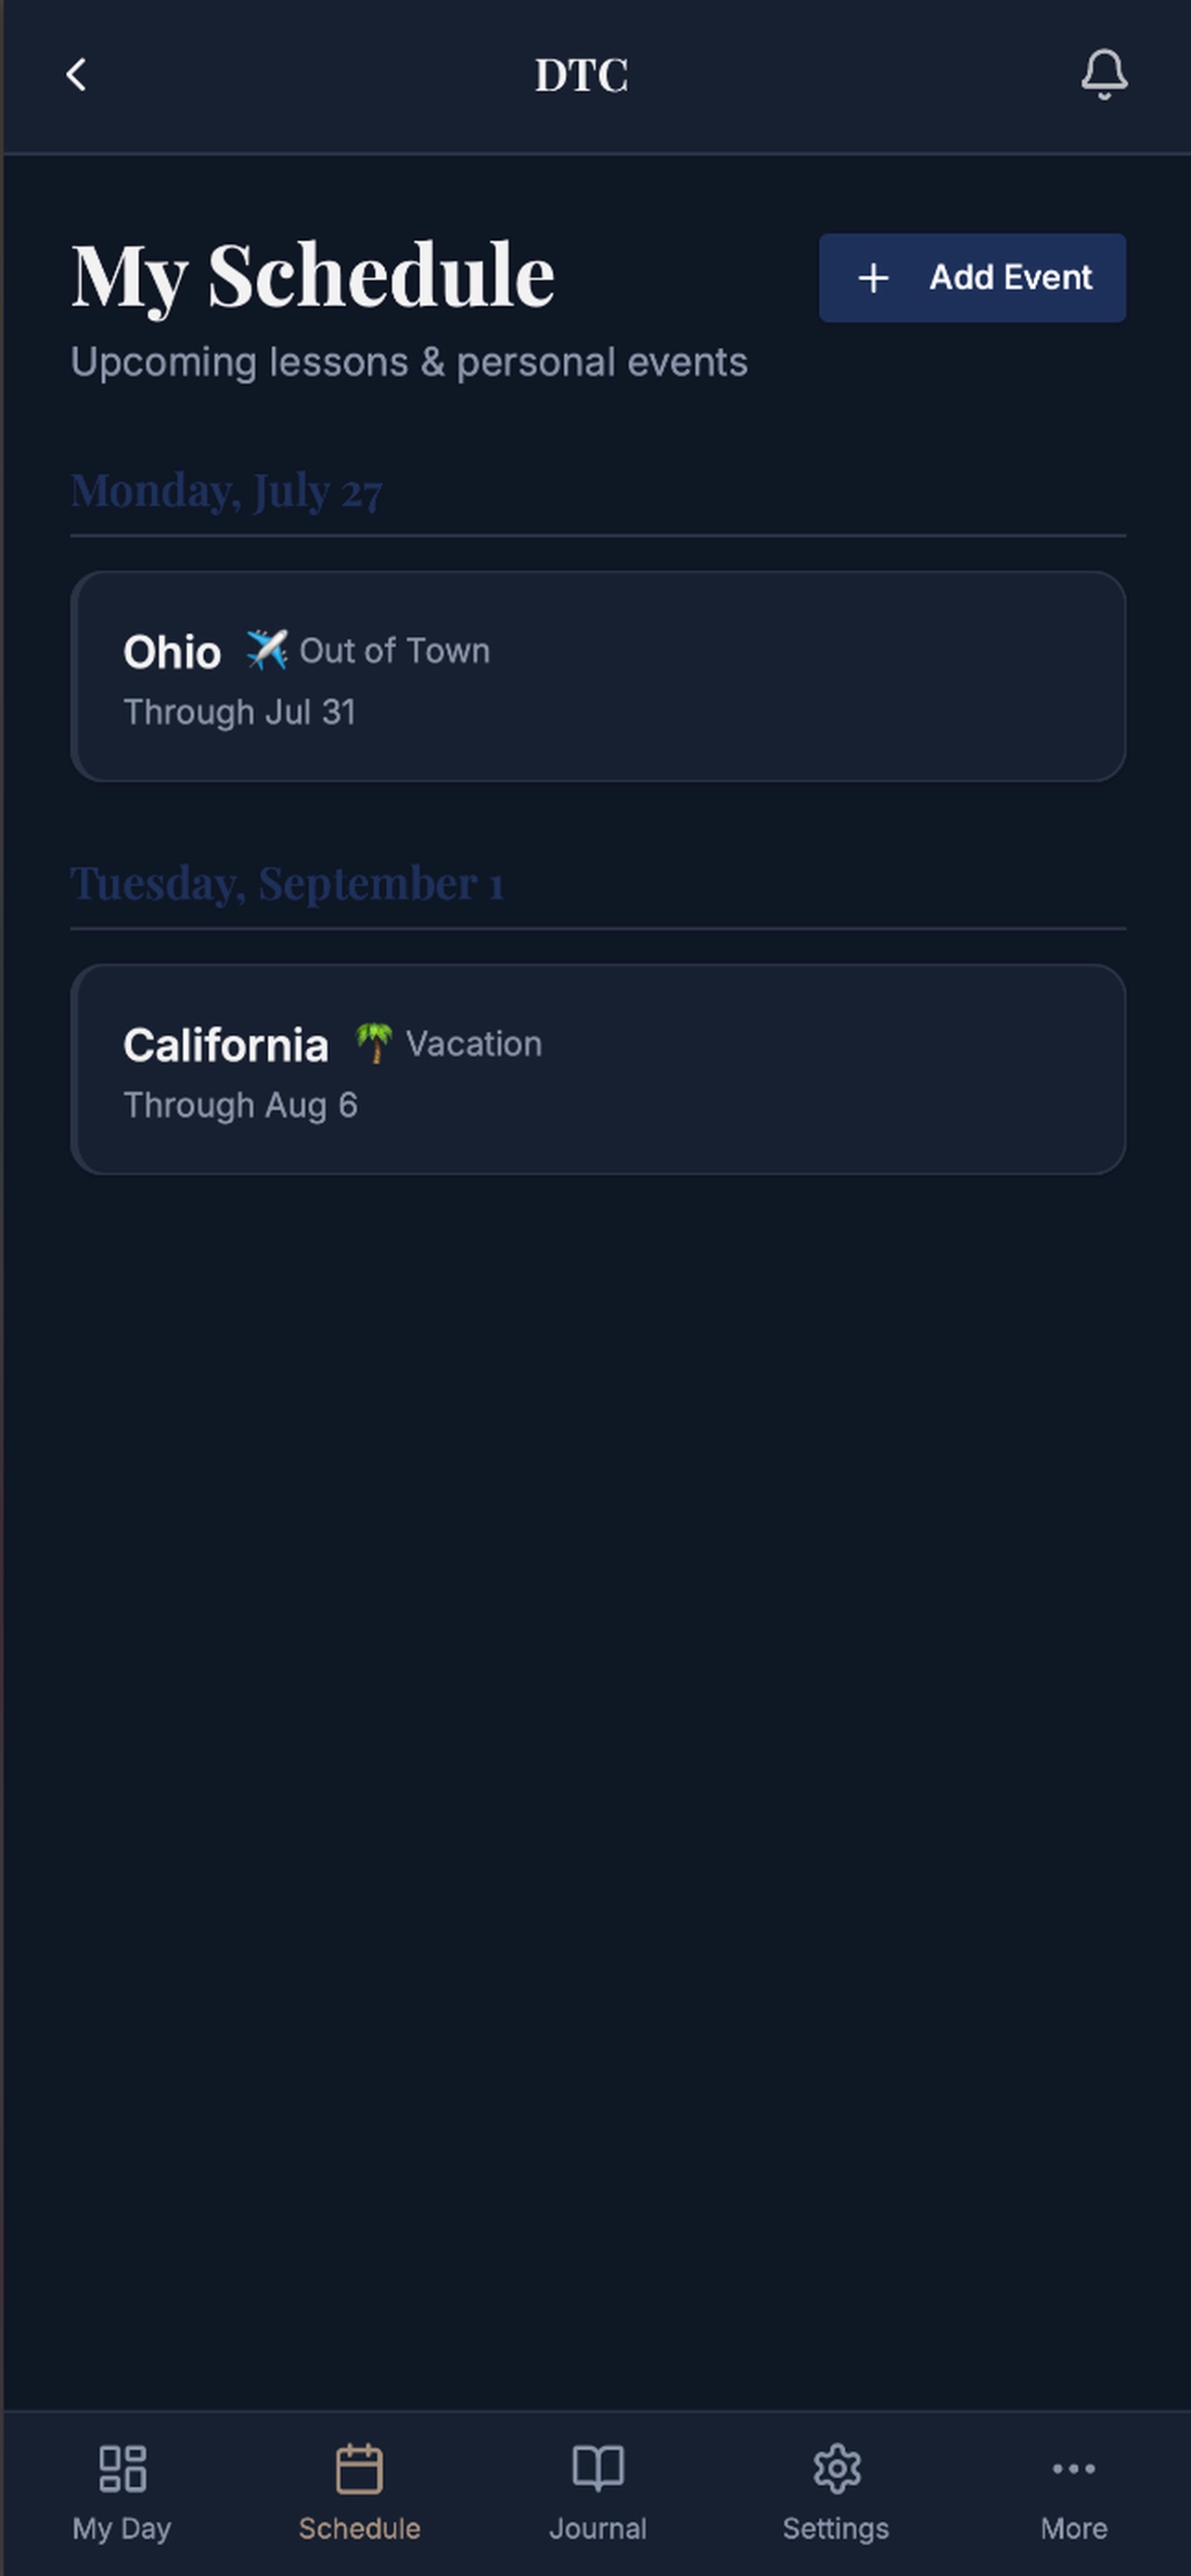Click the airplane emoji on Ohio event
This screenshot has width=1191, height=2576.
(x=267, y=651)
